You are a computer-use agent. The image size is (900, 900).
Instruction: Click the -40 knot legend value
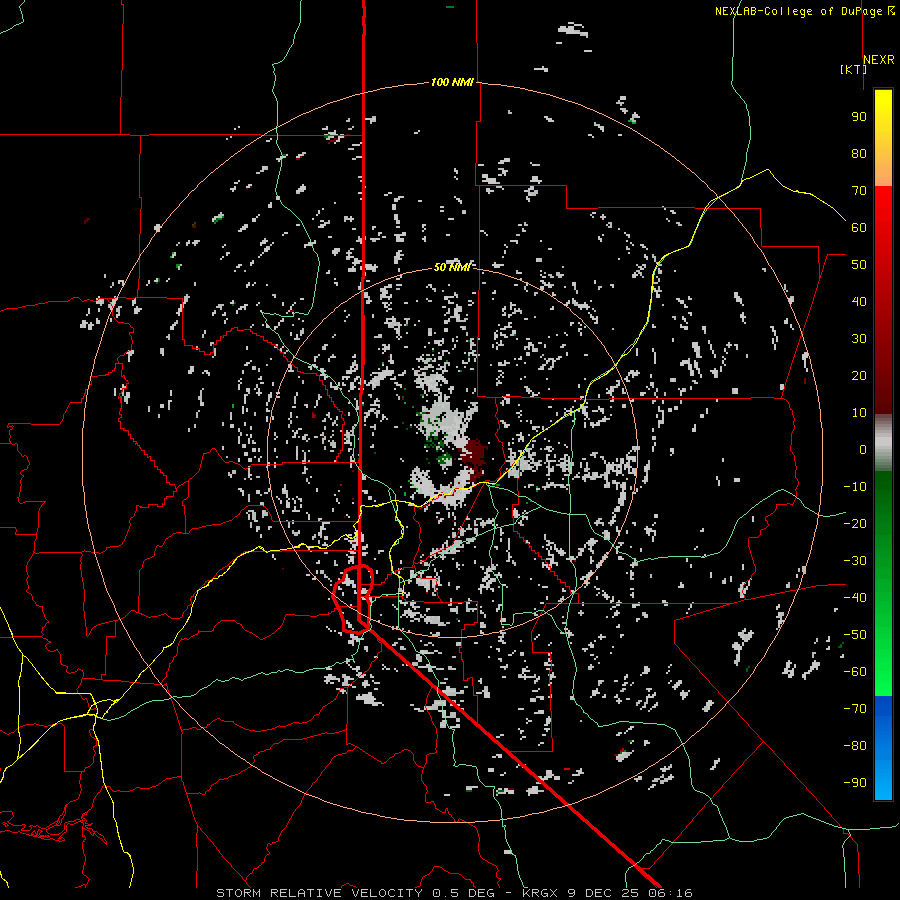tap(855, 598)
